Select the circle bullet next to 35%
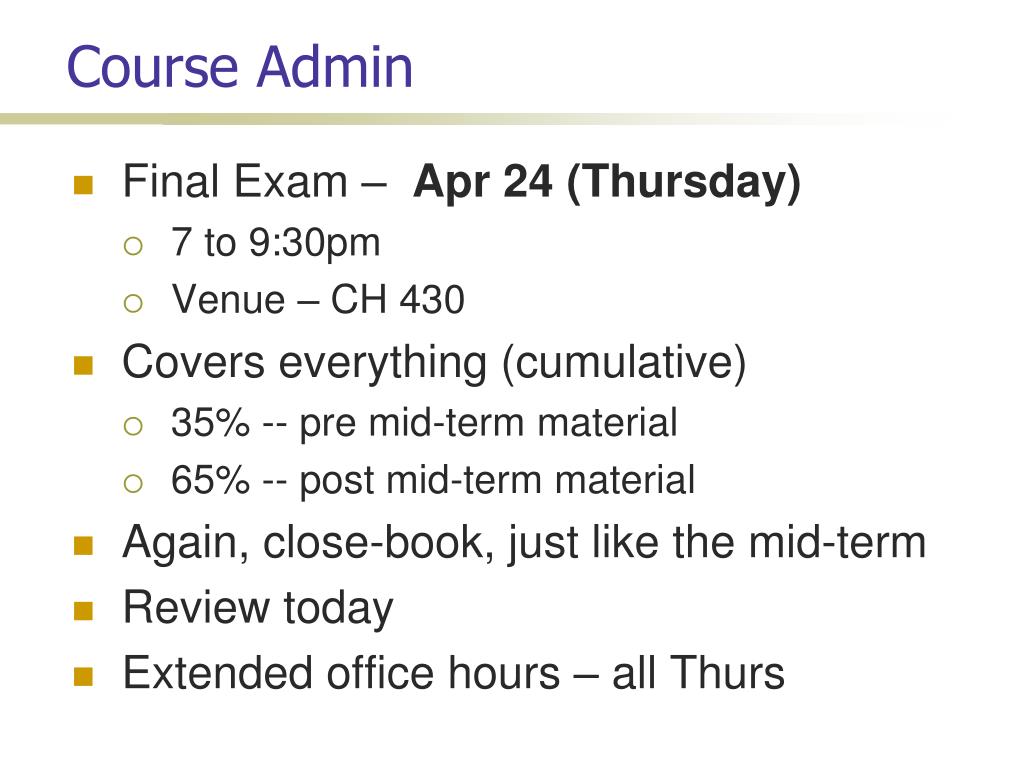The height and width of the screenshot is (768, 1024). pos(133,426)
